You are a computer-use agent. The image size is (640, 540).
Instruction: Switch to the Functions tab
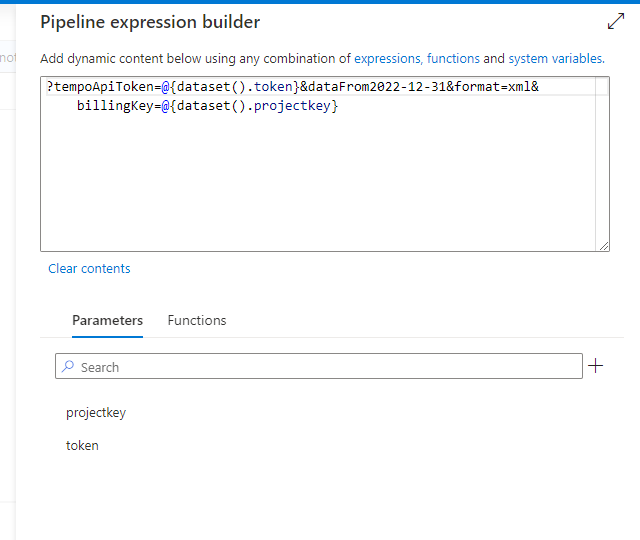[197, 320]
